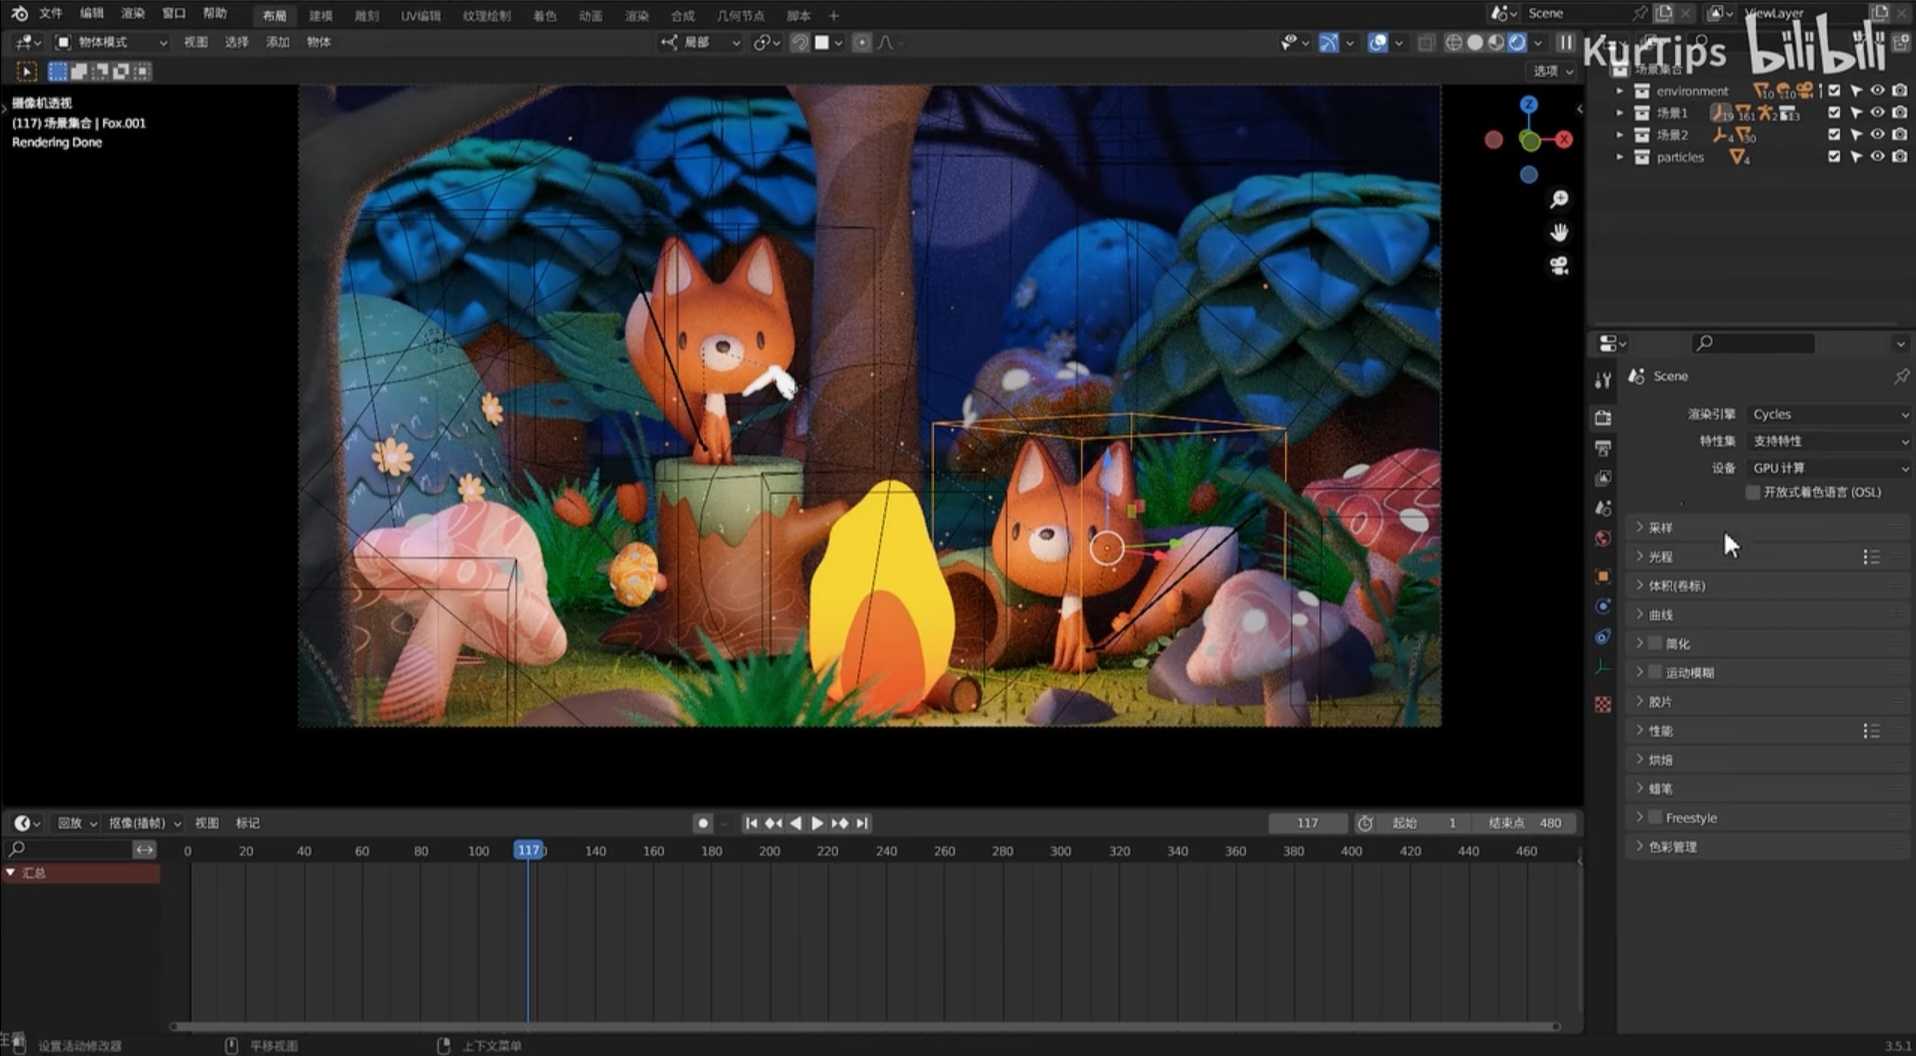1916x1056 pixels.
Task: Open the Output properties tab
Action: tap(1603, 447)
